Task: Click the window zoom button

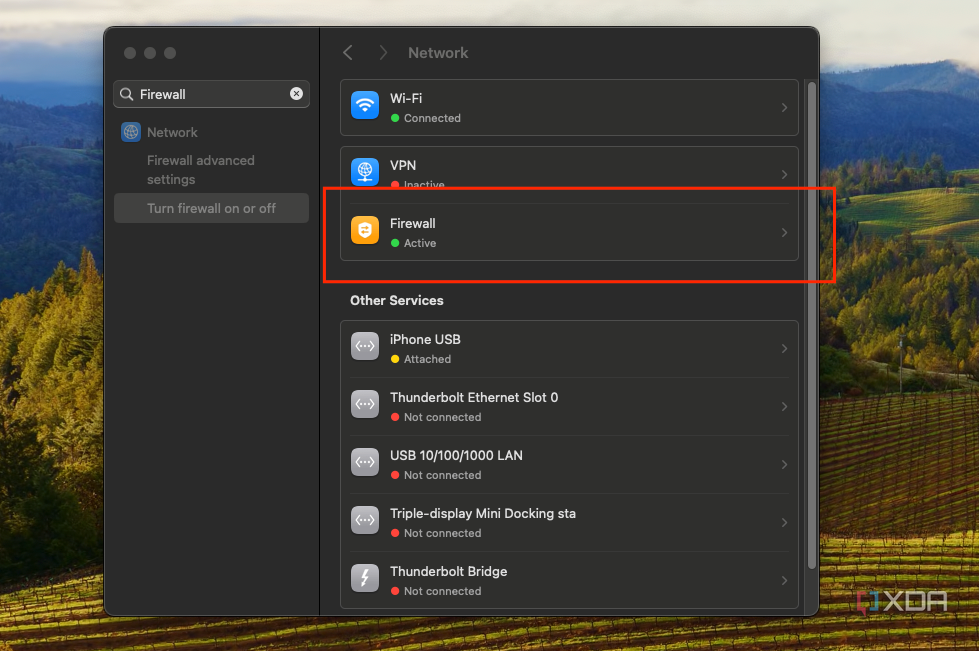Action: point(170,53)
